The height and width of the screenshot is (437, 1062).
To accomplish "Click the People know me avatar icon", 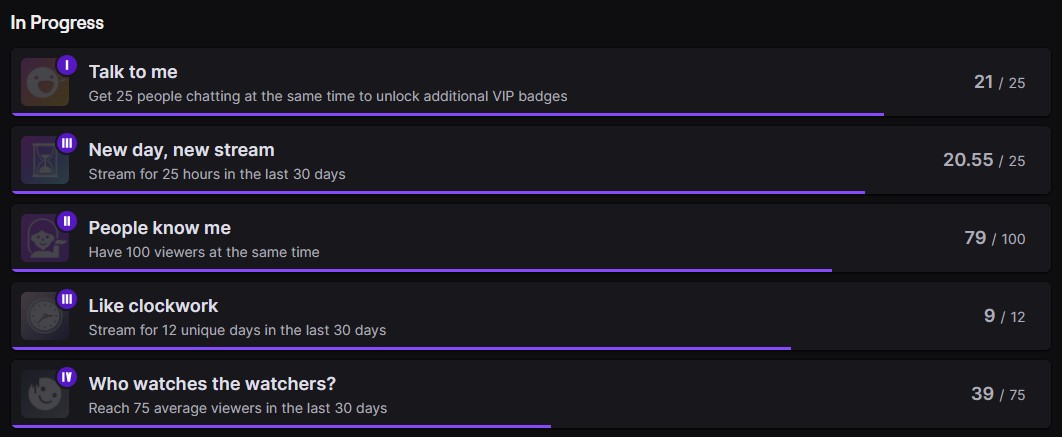I will (44, 238).
